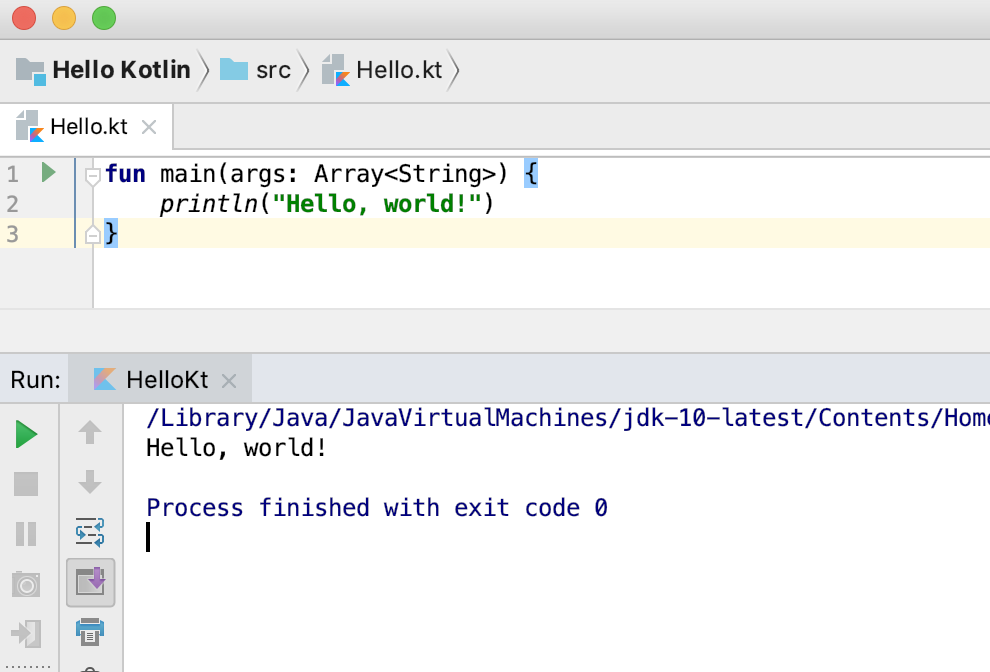Click the Up Stack Trace arrow
The width and height of the screenshot is (990, 672).
90,432
